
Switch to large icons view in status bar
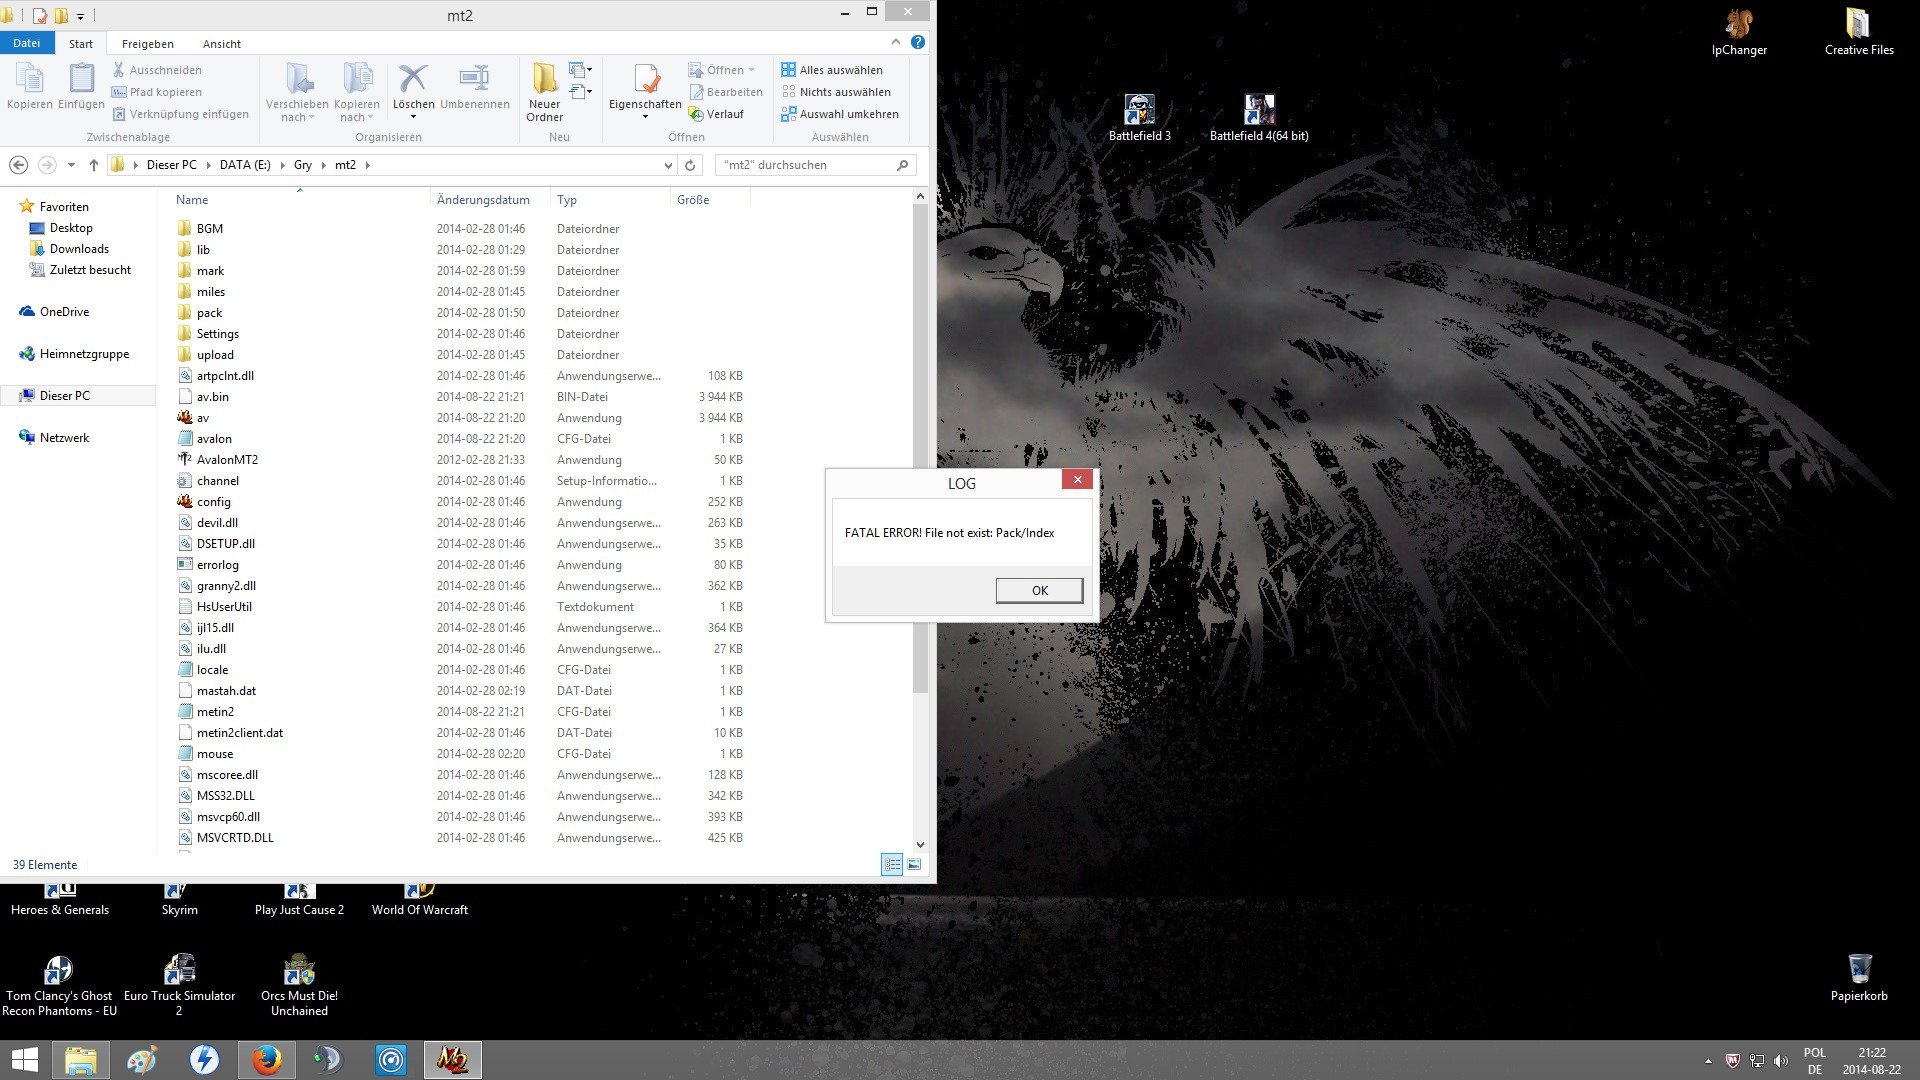914,865
